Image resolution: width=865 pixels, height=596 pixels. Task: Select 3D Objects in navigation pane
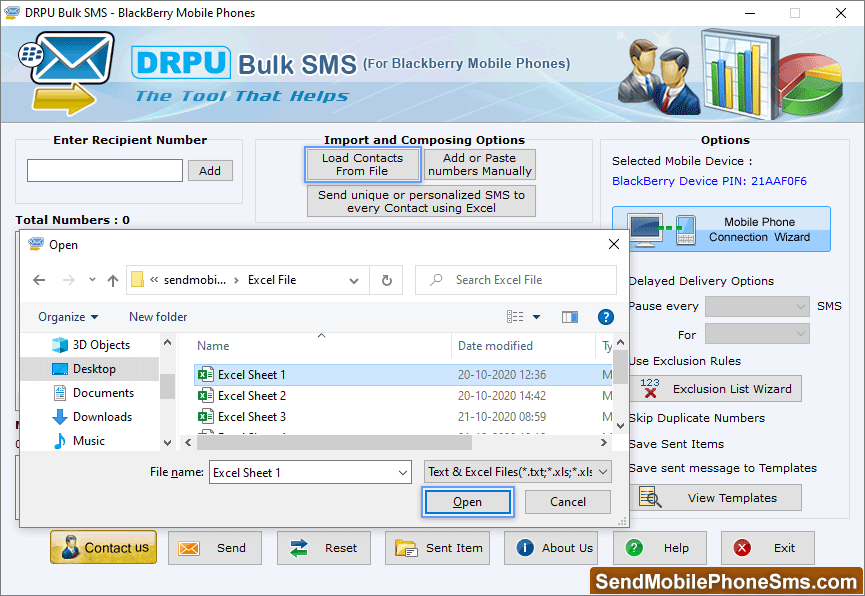[91, 345]
